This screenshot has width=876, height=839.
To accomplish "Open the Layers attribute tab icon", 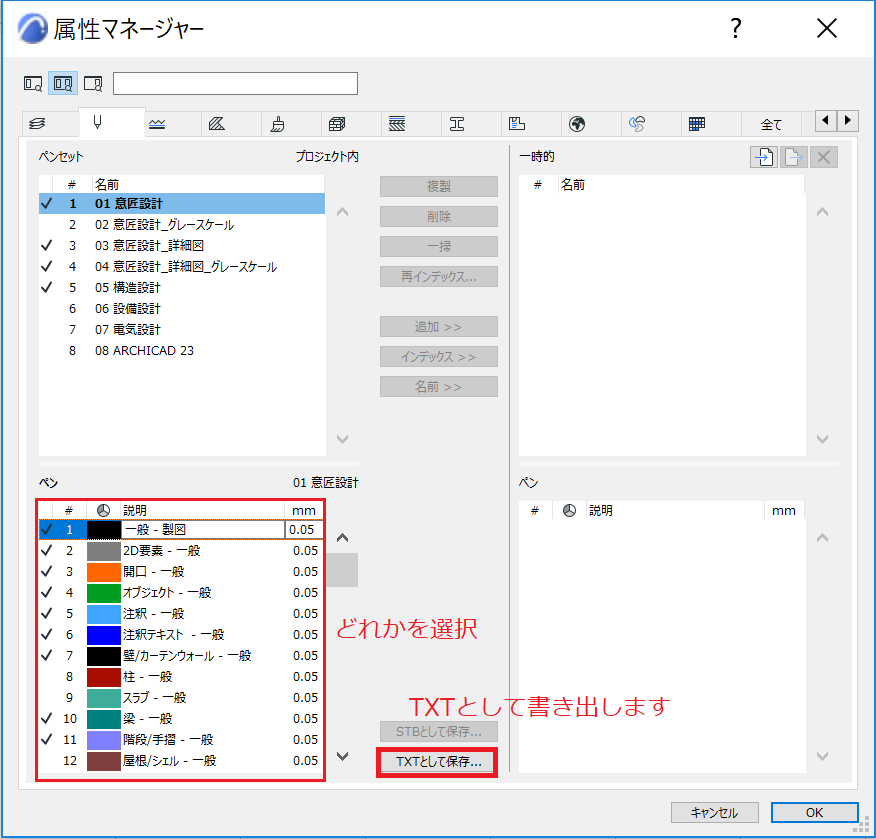I will (x=37, y=123).
